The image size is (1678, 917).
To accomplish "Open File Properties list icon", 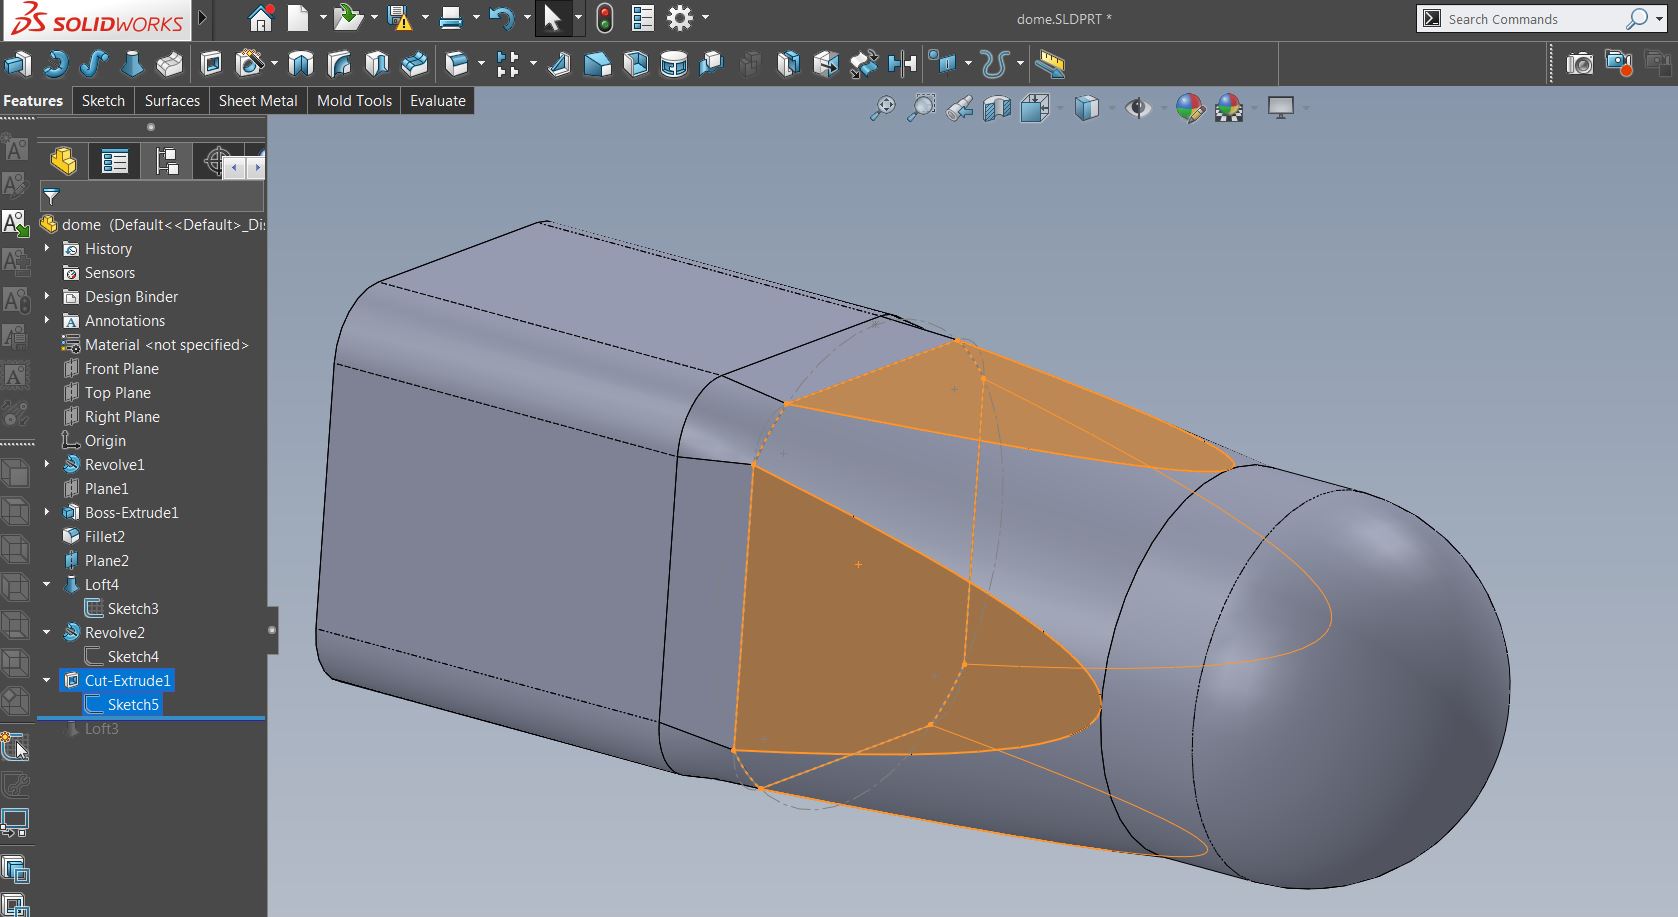I will [x=643, y=18].
